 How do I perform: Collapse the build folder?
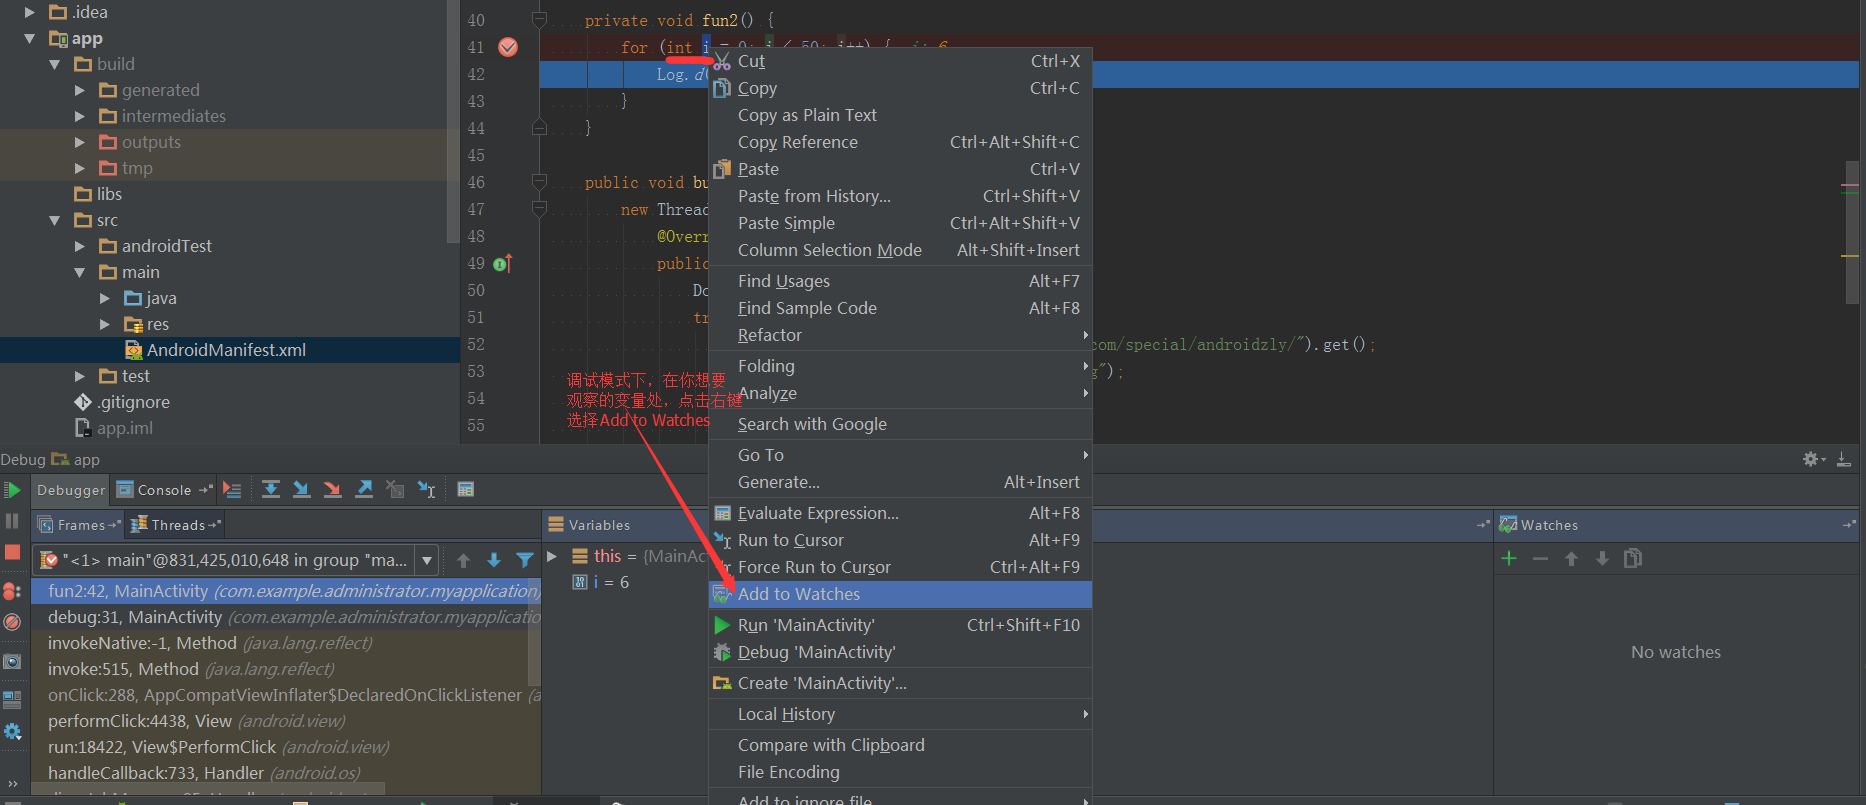coord(55,64)
